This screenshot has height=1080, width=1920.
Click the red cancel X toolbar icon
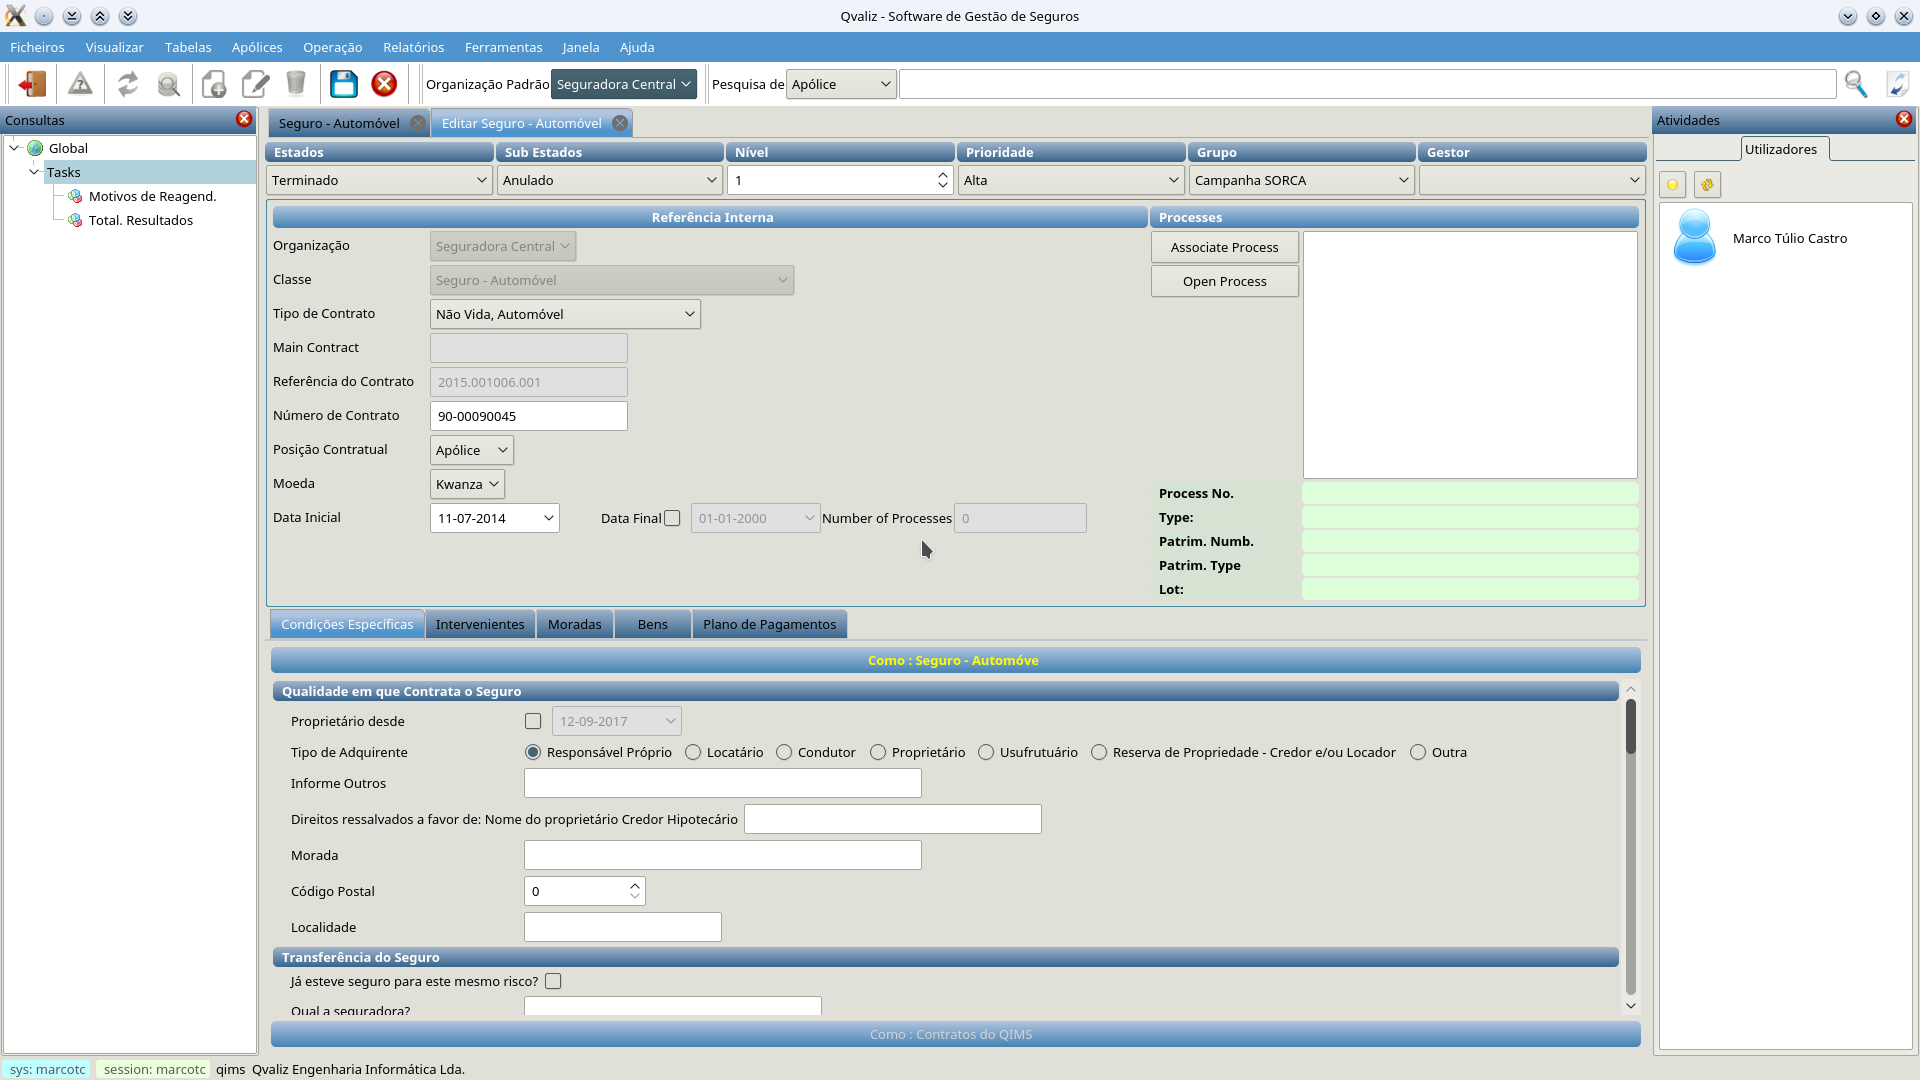(384, 84)
